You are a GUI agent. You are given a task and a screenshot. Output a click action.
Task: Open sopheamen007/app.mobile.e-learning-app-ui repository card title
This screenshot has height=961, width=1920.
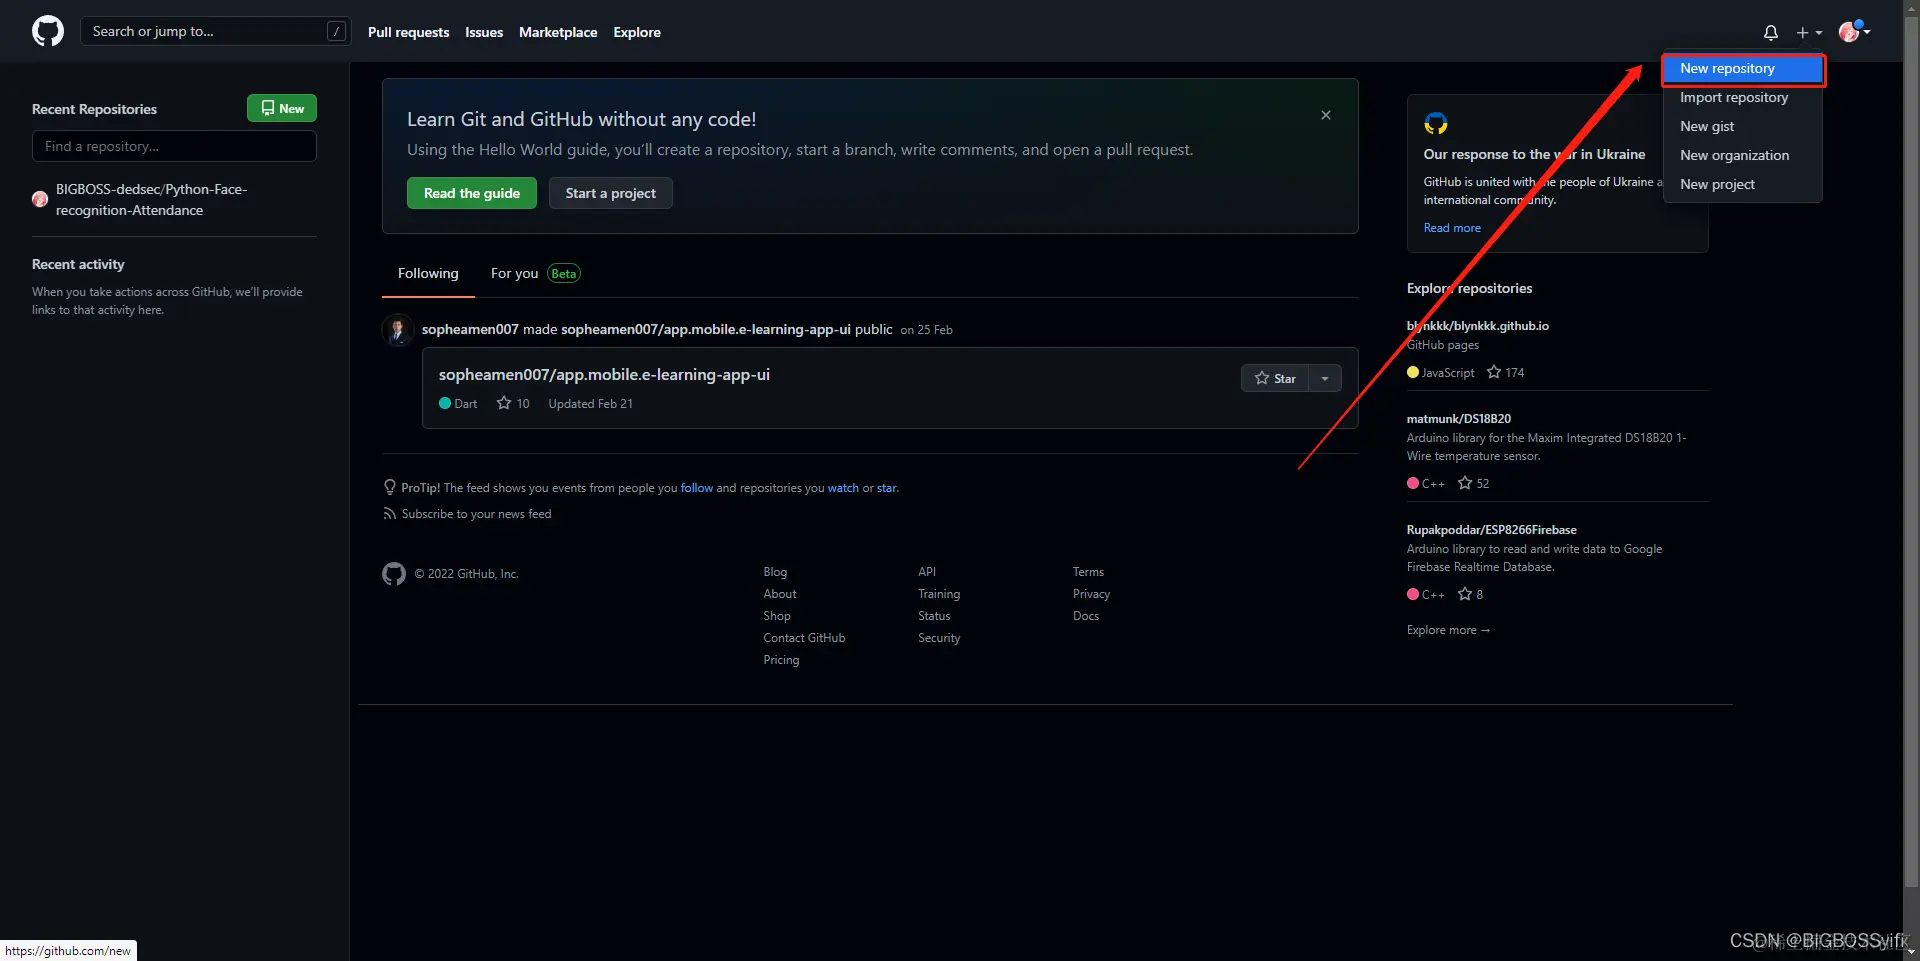coord(604,374)
